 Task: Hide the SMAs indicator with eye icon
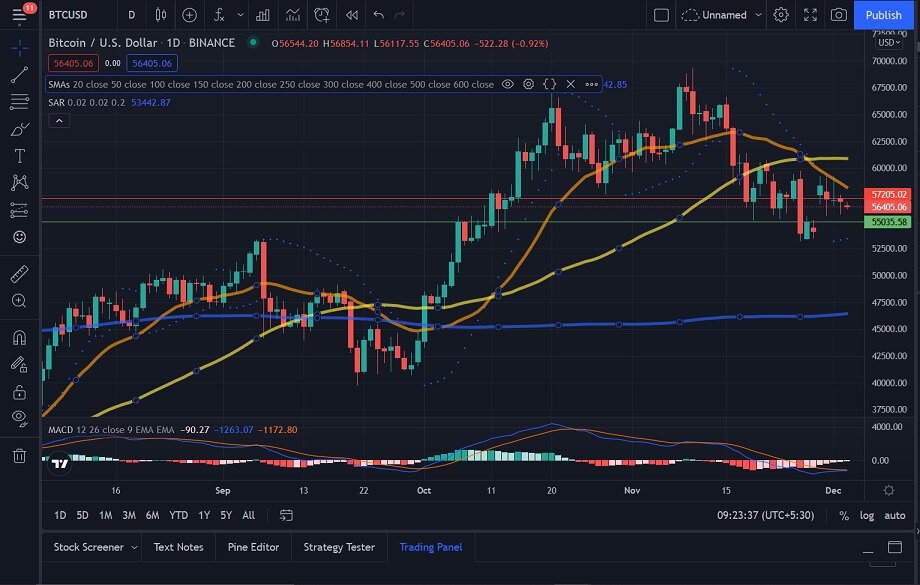[508, 84]
